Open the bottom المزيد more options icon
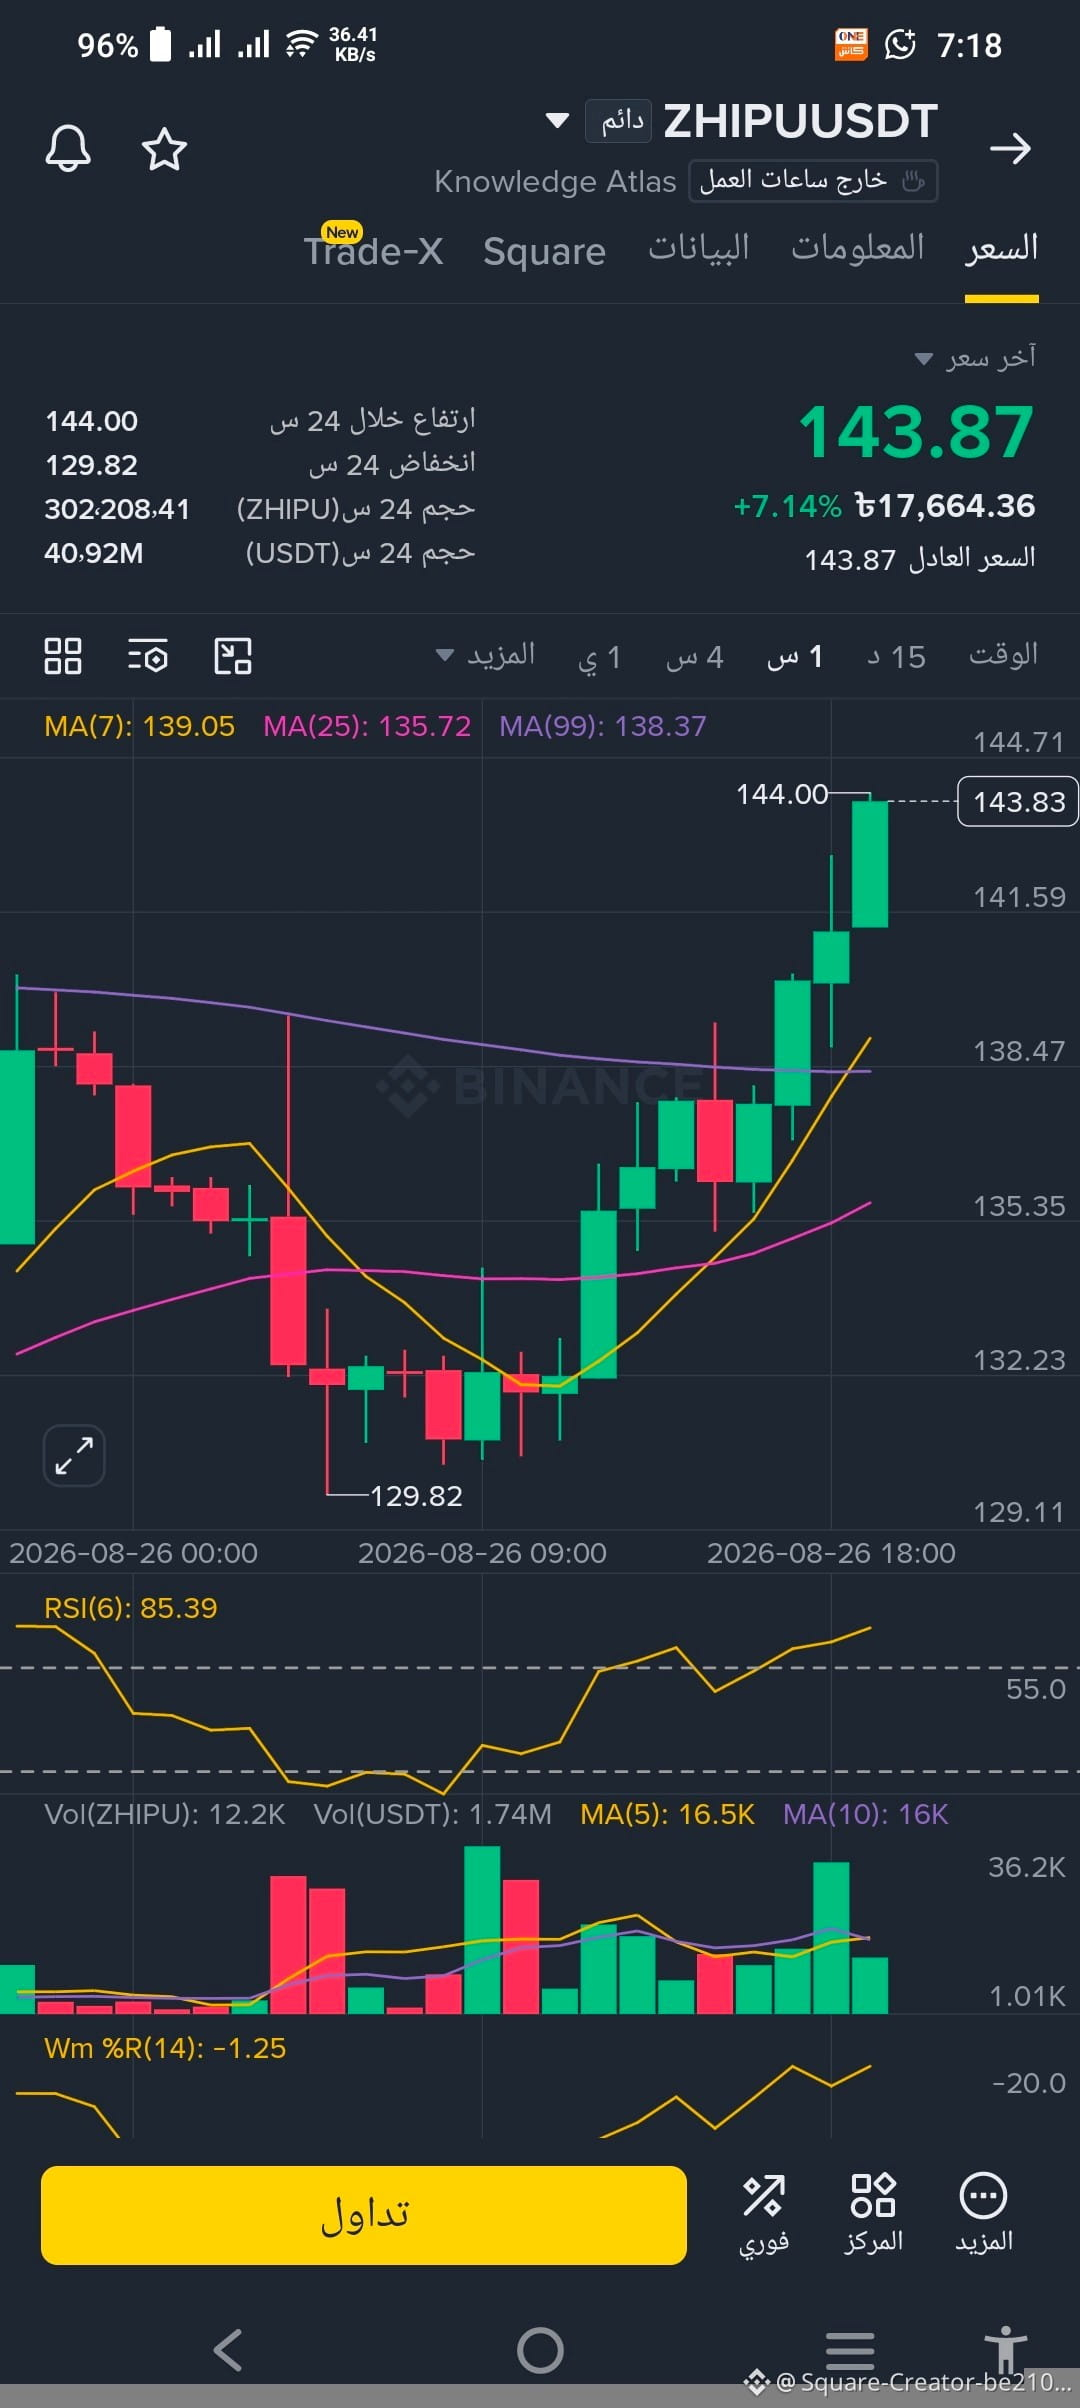 (984, 2214)
